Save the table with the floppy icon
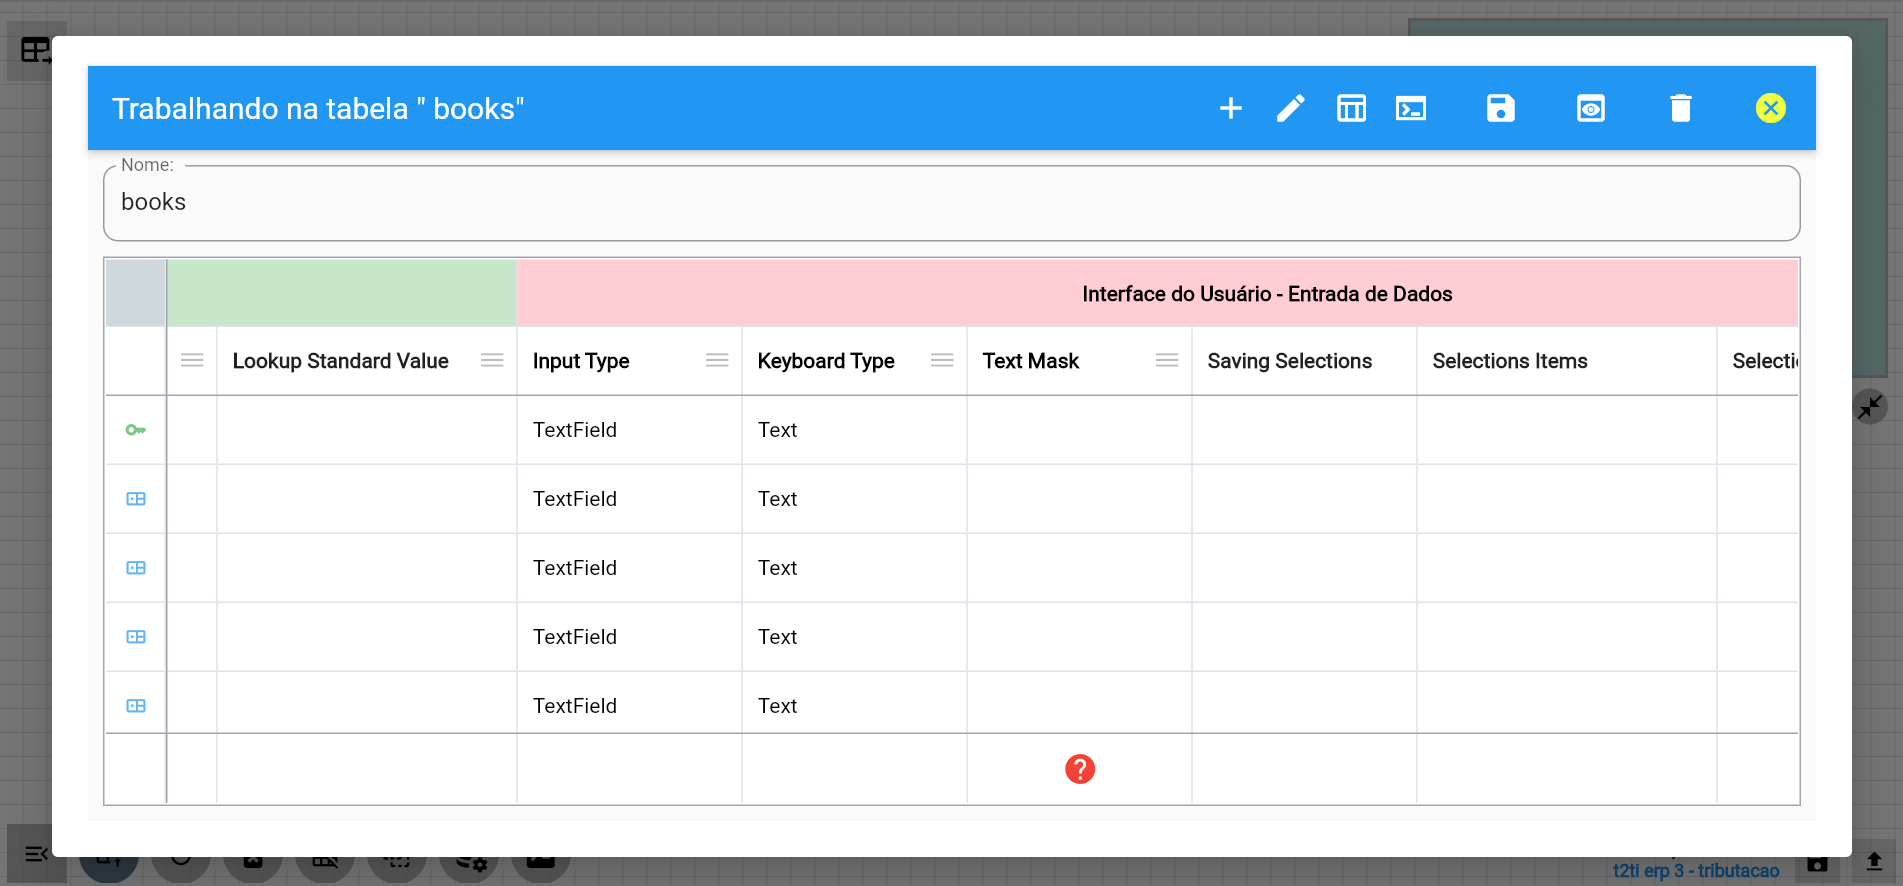This screenshot has height=886, width=1903. pos(1501,108)
